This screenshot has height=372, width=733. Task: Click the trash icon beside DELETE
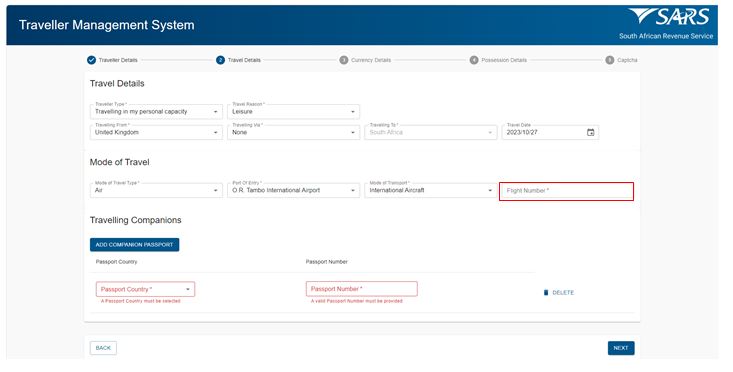point(546,293)
